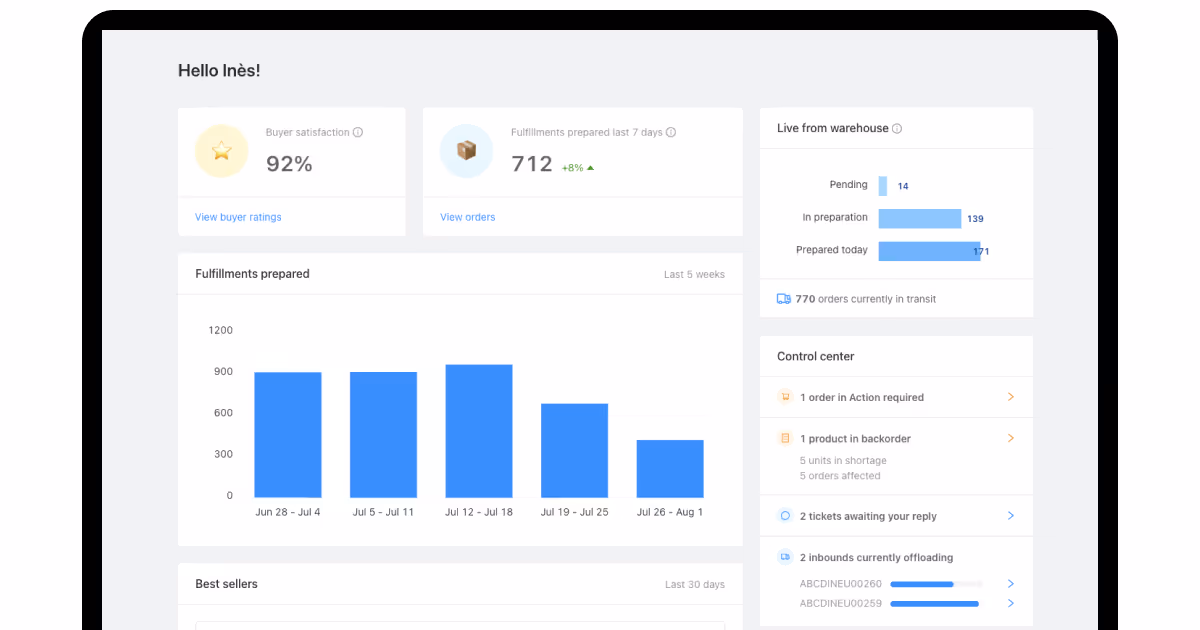Click the package box icon

point(467,151)
